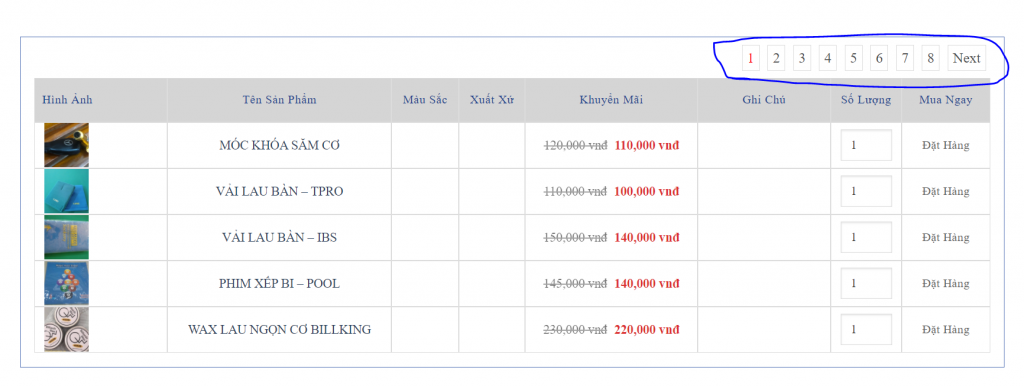1024x387 pixels.
Task: Select the Tên Sản Phẩm column header
Action: coord(280,100)
